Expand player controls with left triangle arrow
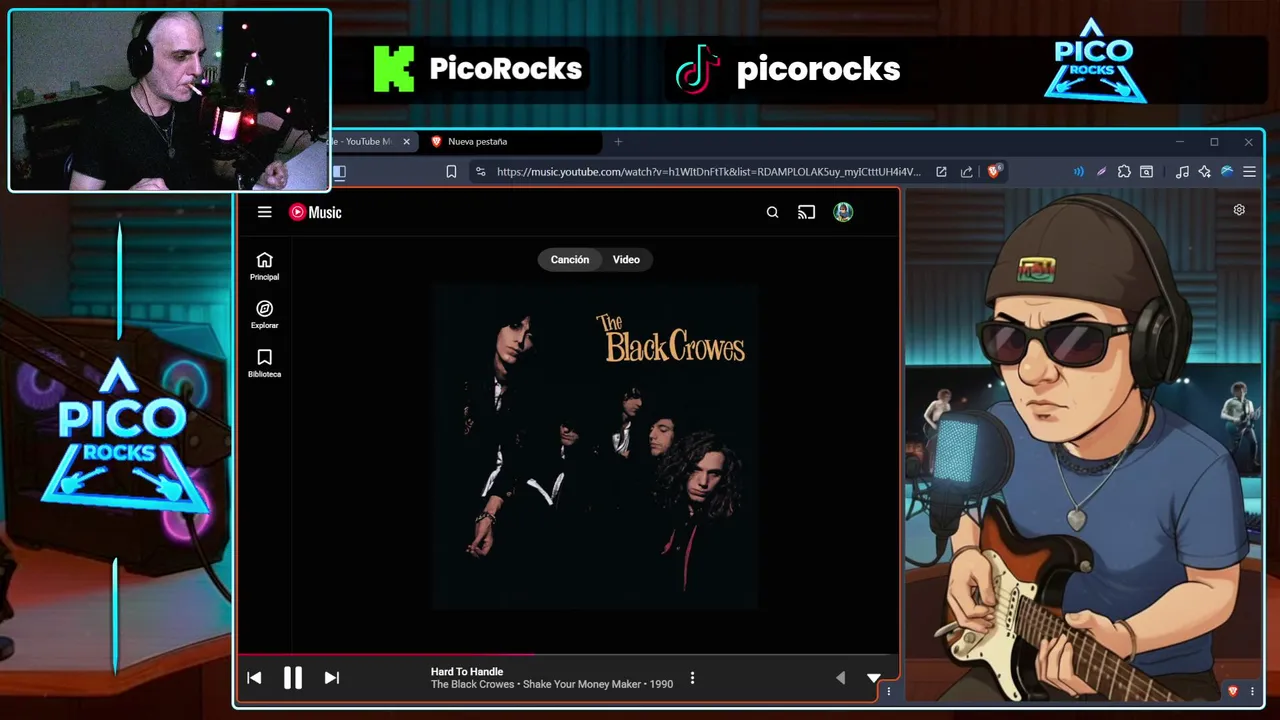Viewport: 1280px width, 720px height. (x=840, y=678)
